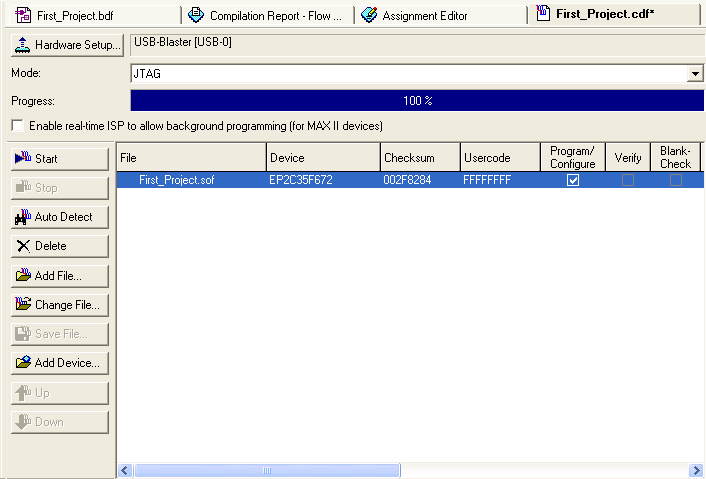Click the Stop button
706x479 pixels.
(x=59, y=188)
